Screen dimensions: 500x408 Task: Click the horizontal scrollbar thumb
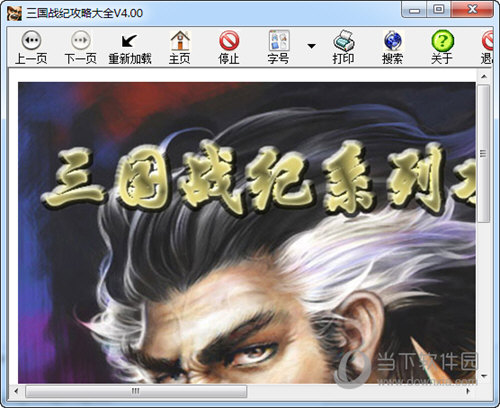click(136, 391)
